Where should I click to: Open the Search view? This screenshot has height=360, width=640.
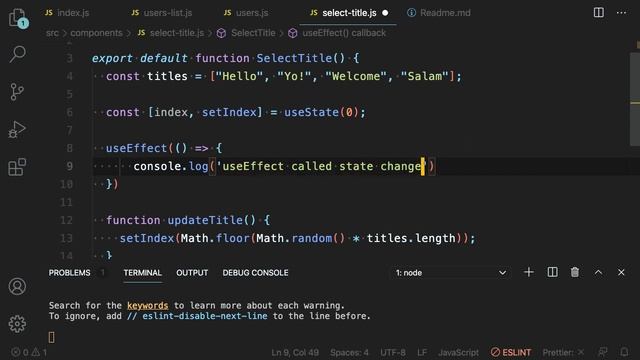tap(17, 53)
